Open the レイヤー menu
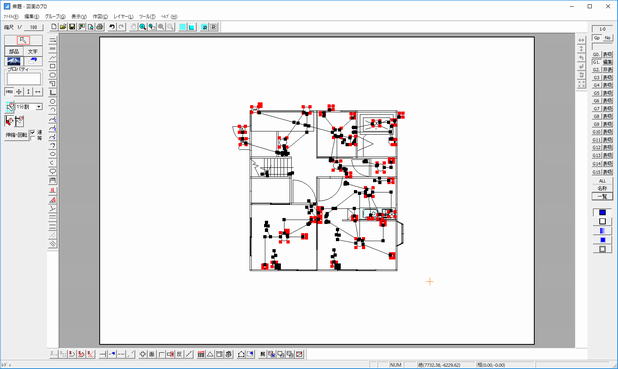 123,17
